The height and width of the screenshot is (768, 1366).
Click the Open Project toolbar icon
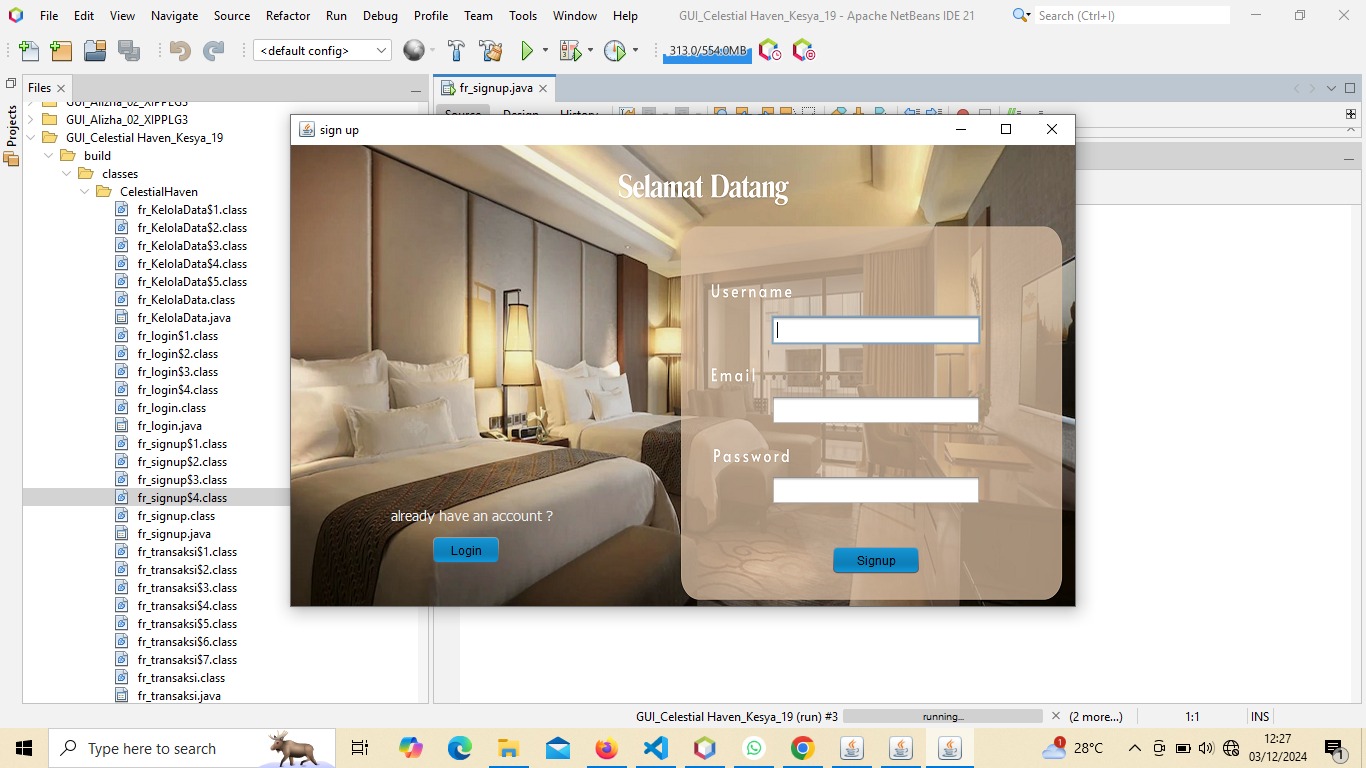[x=95, y=51]
